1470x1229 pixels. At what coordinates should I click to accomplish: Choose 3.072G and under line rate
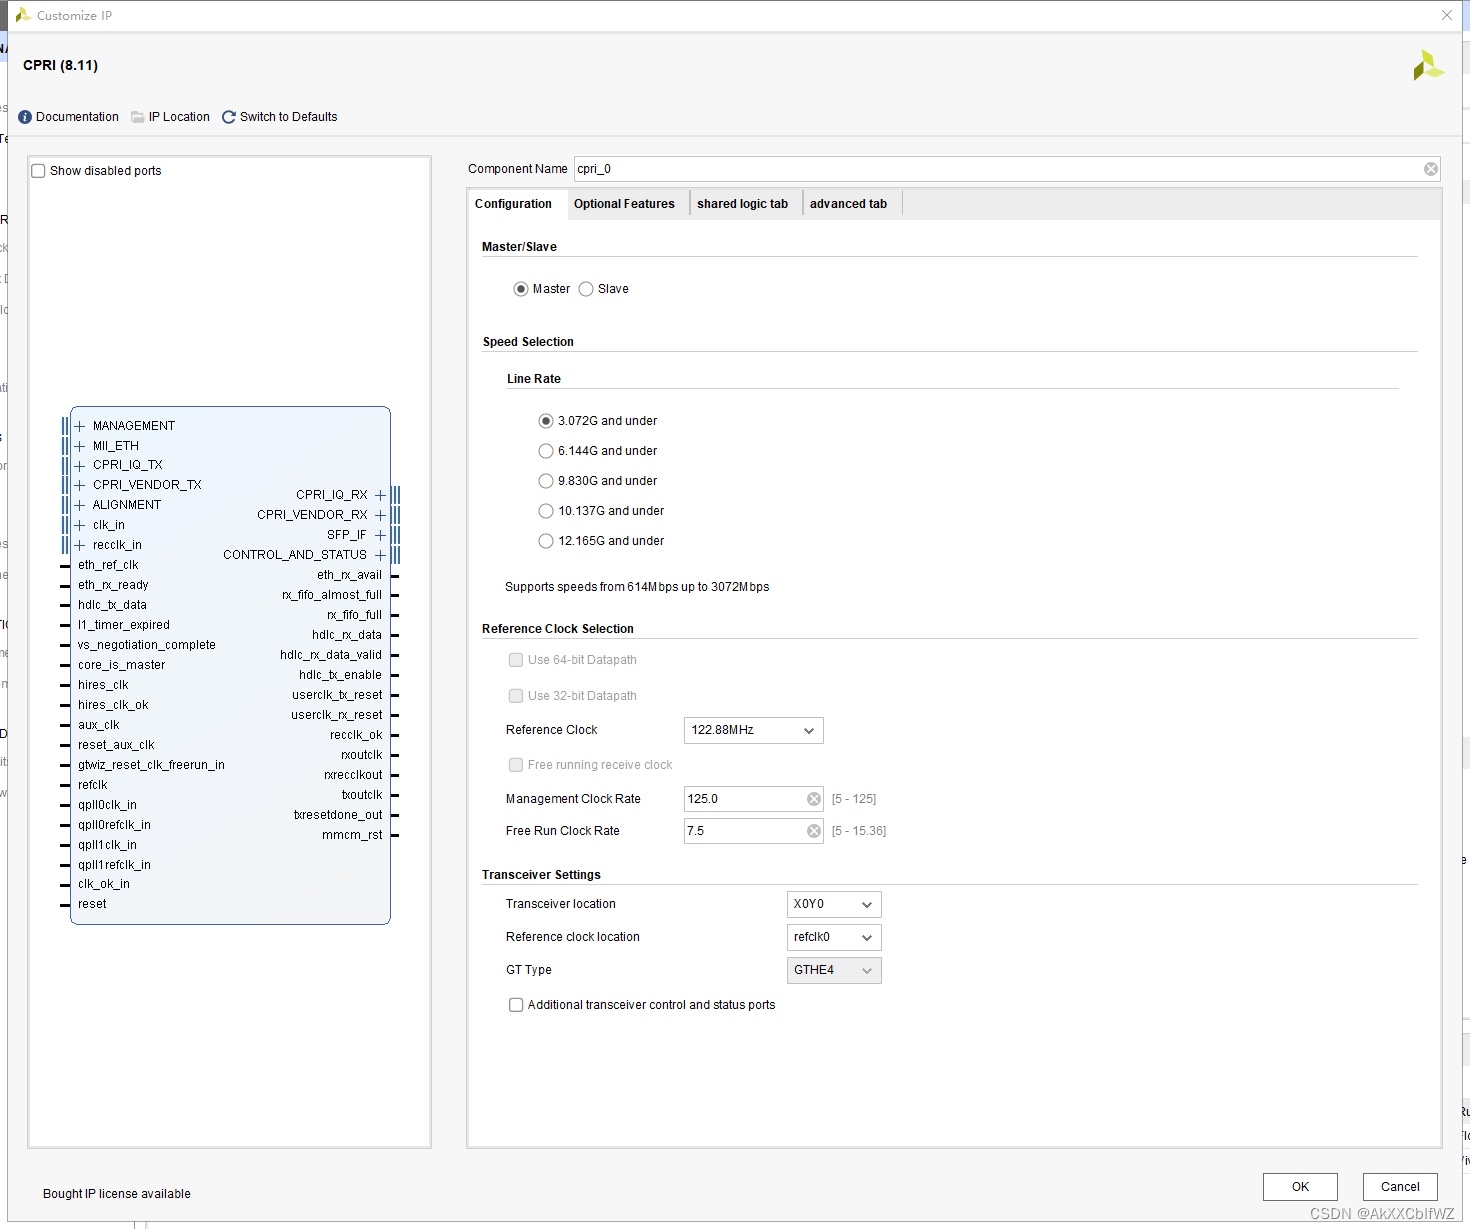(x=546, y=421)
